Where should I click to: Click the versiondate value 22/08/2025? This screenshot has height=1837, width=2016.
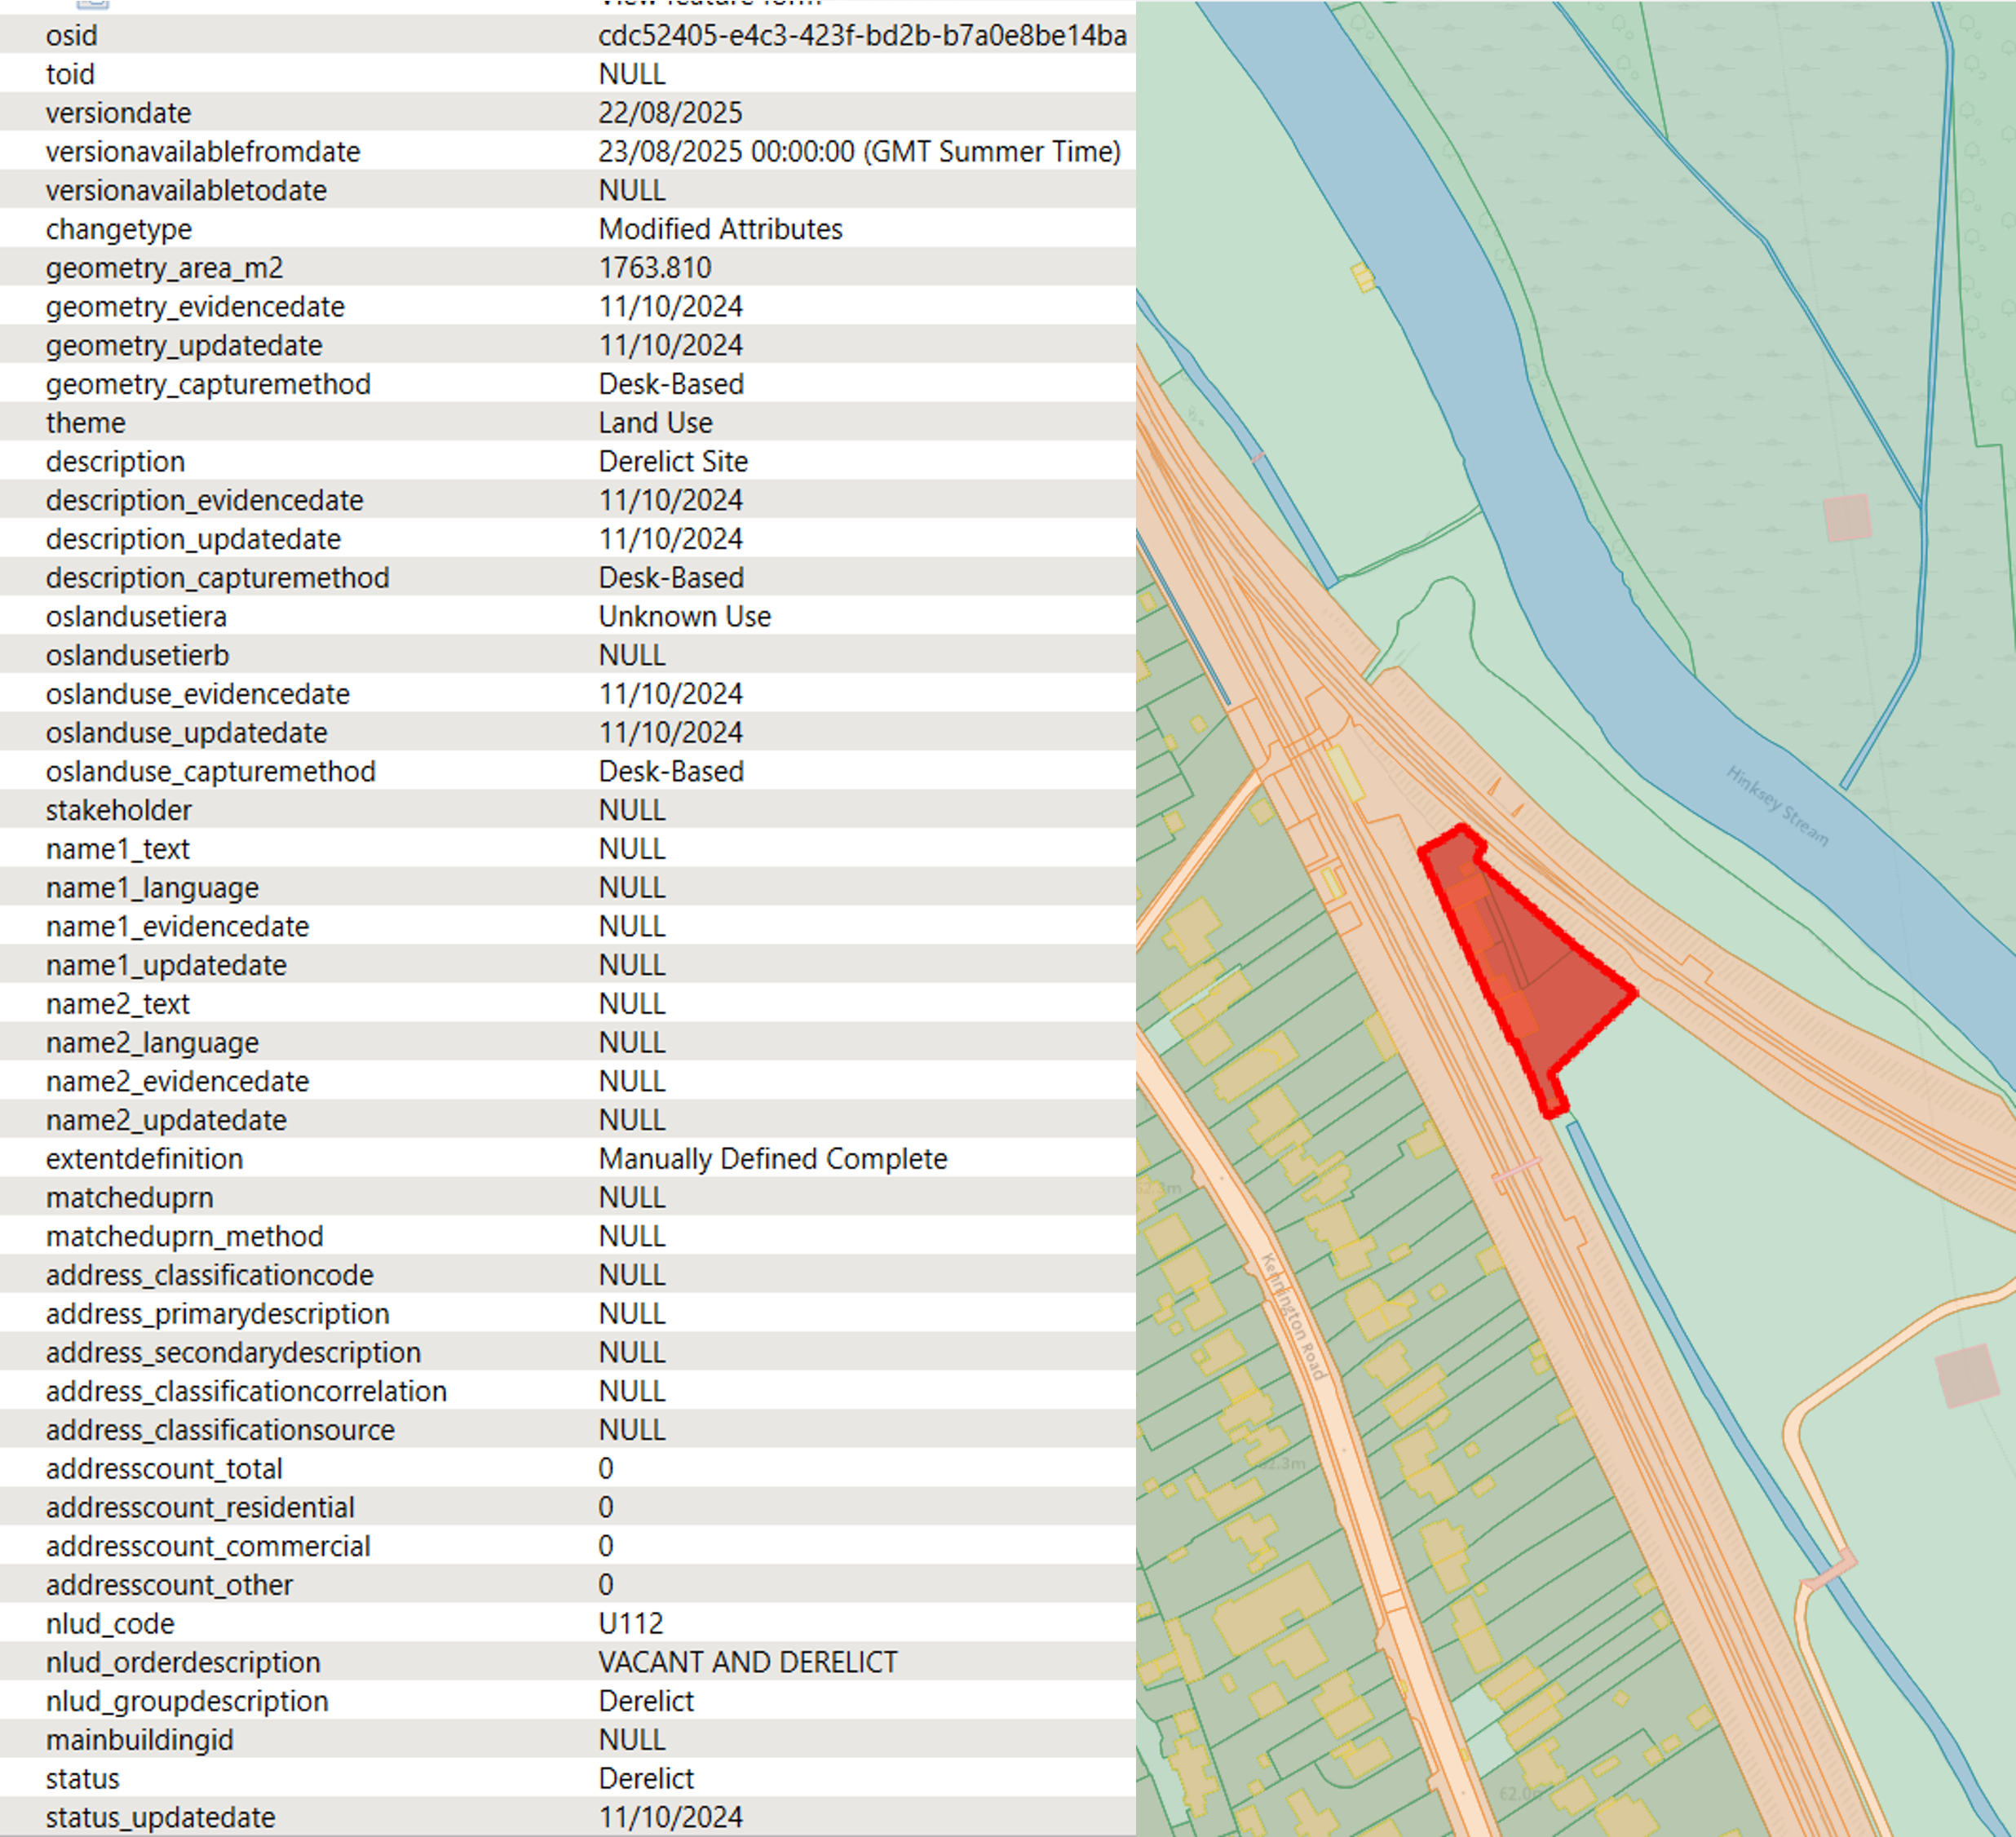670,113
